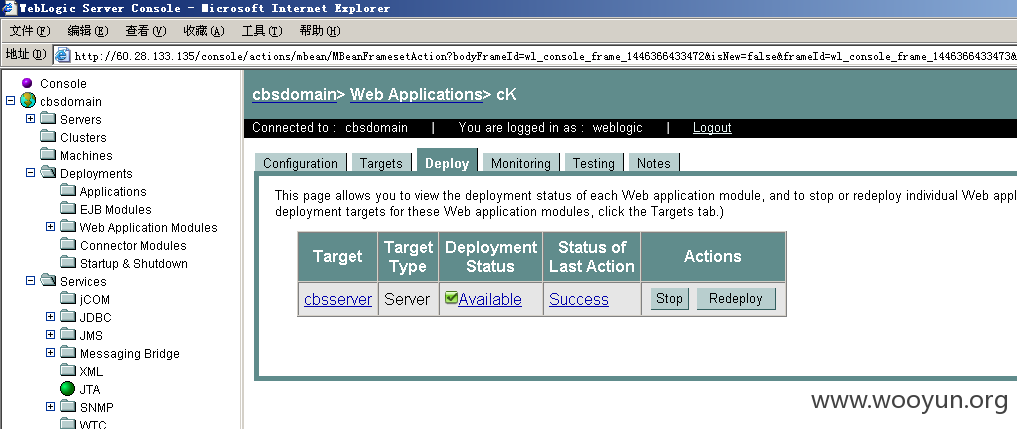Switch to the Testing tab
The height and width of the screenshot is (429, 1017).
coord(593,163)
